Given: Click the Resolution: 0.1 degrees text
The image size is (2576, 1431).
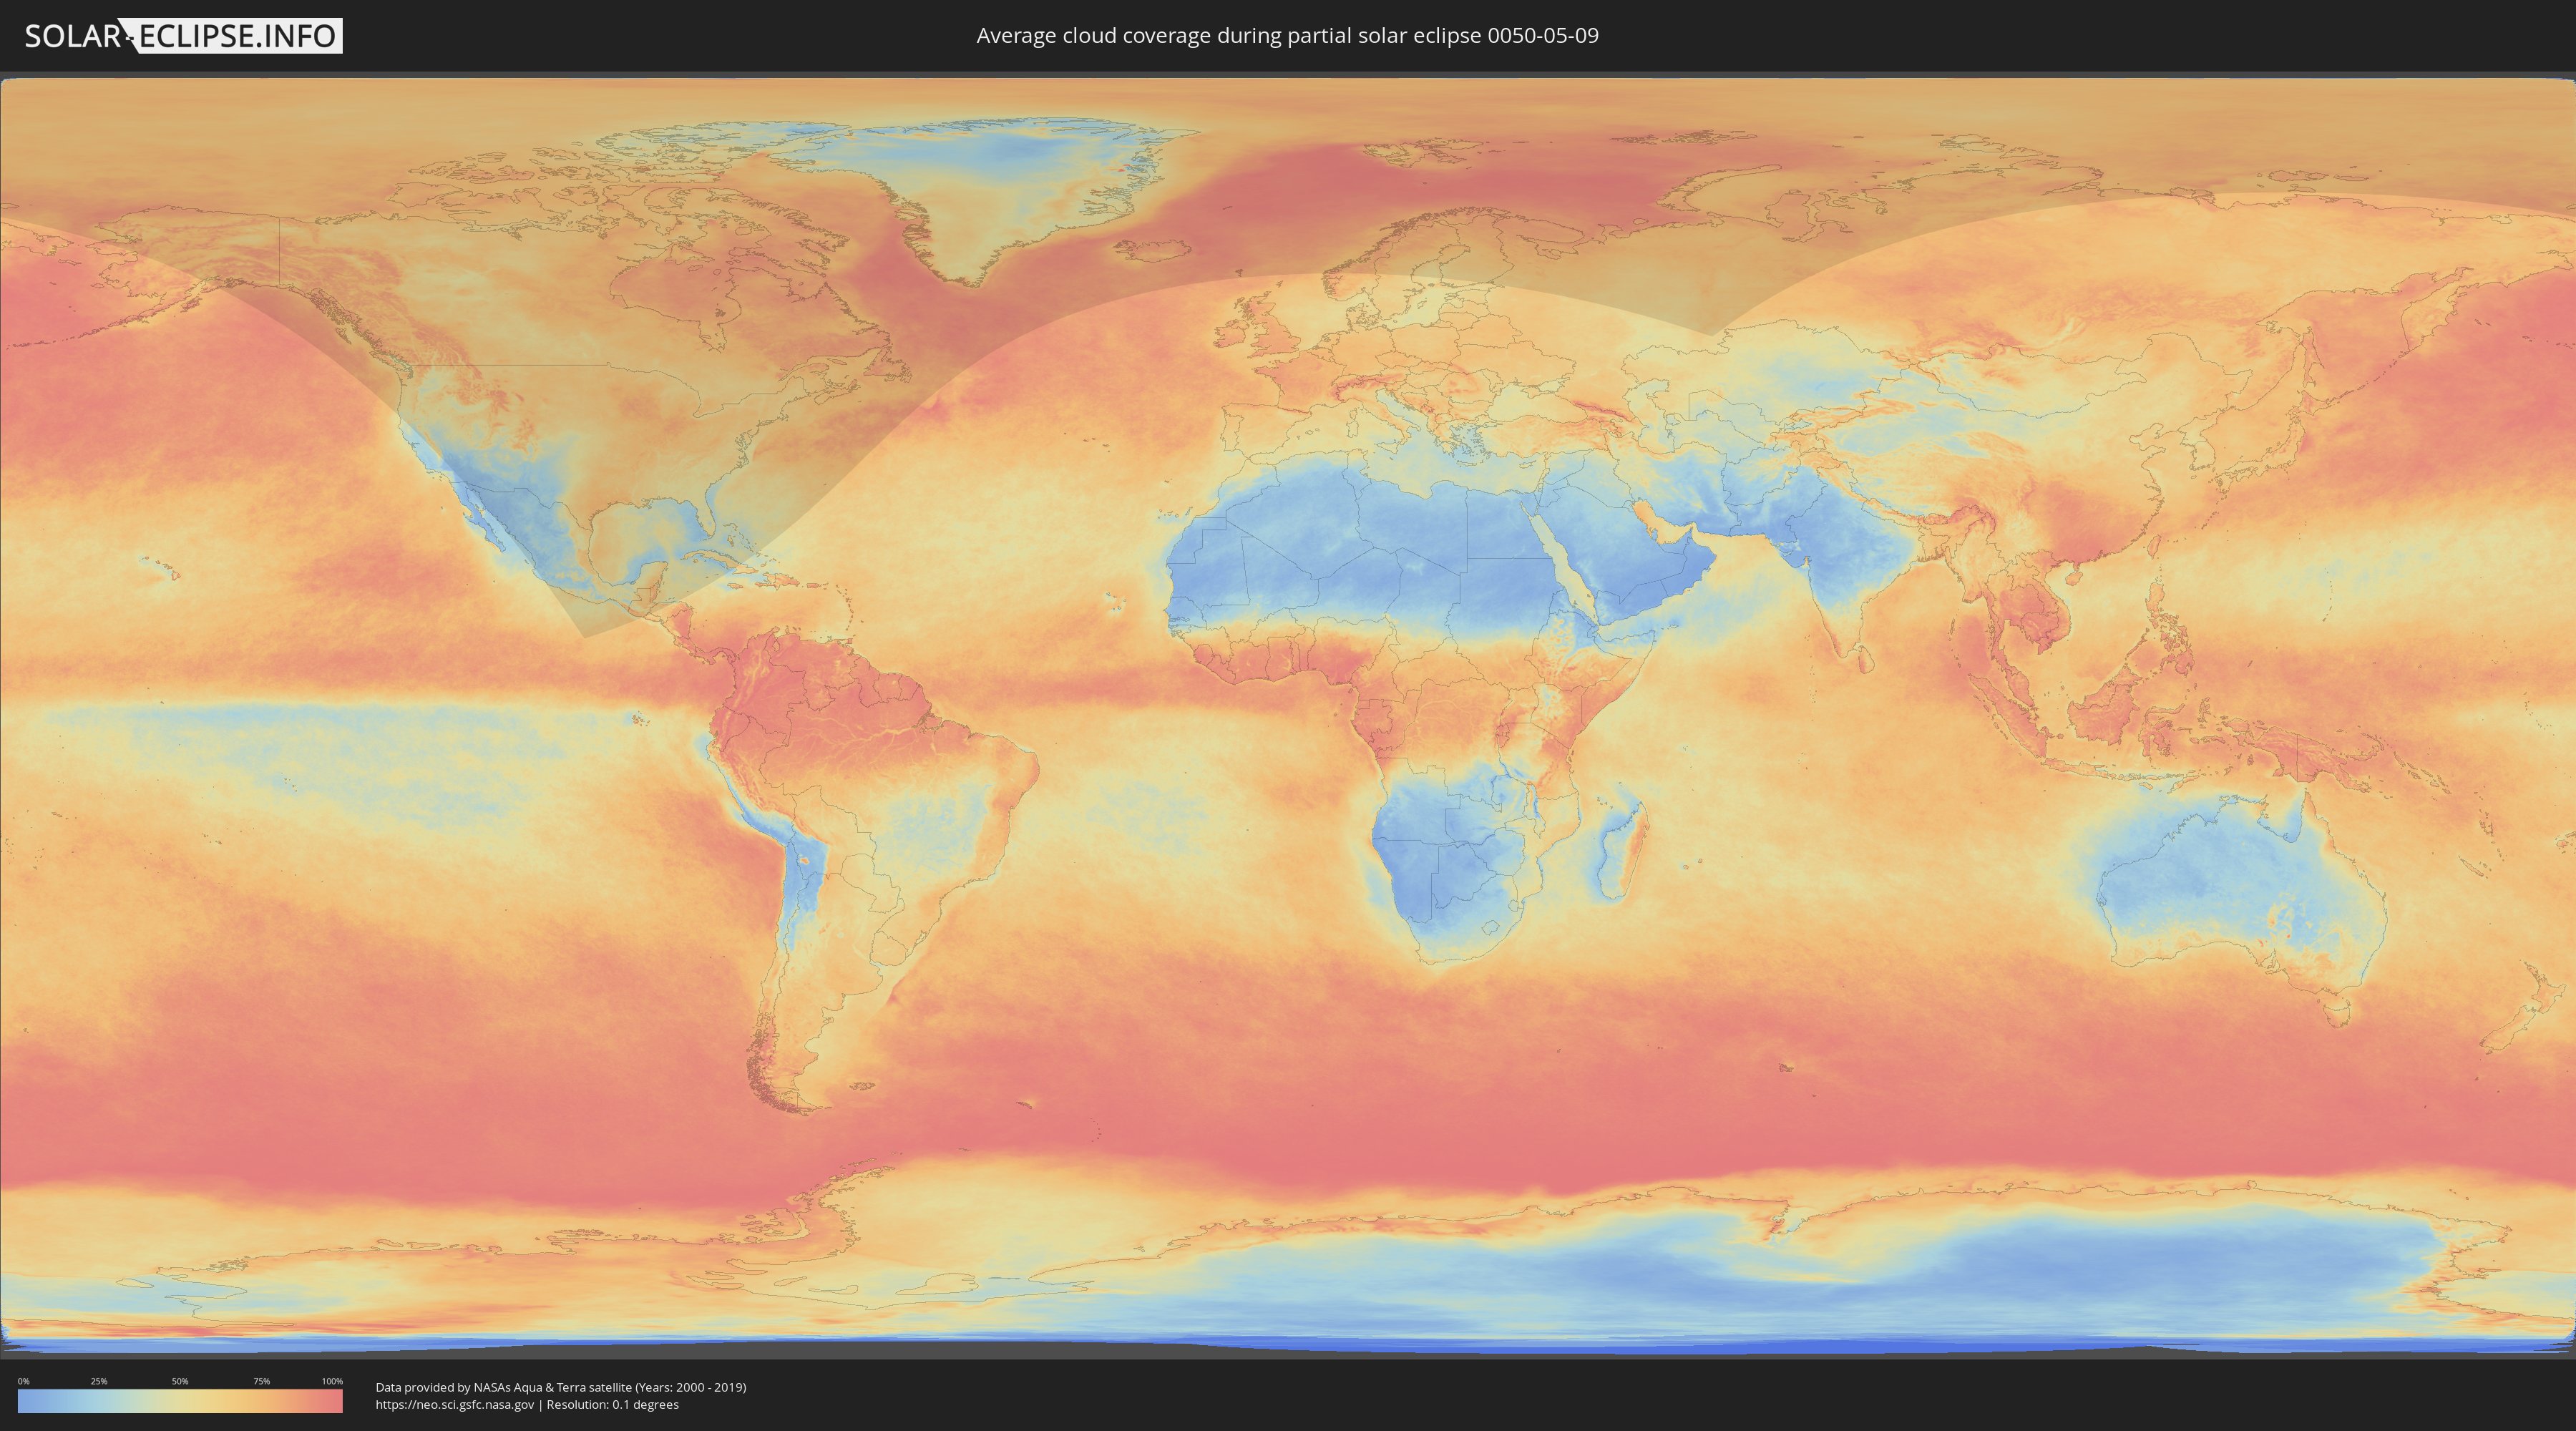Looking at the screenshot, I should [614, 1405].
